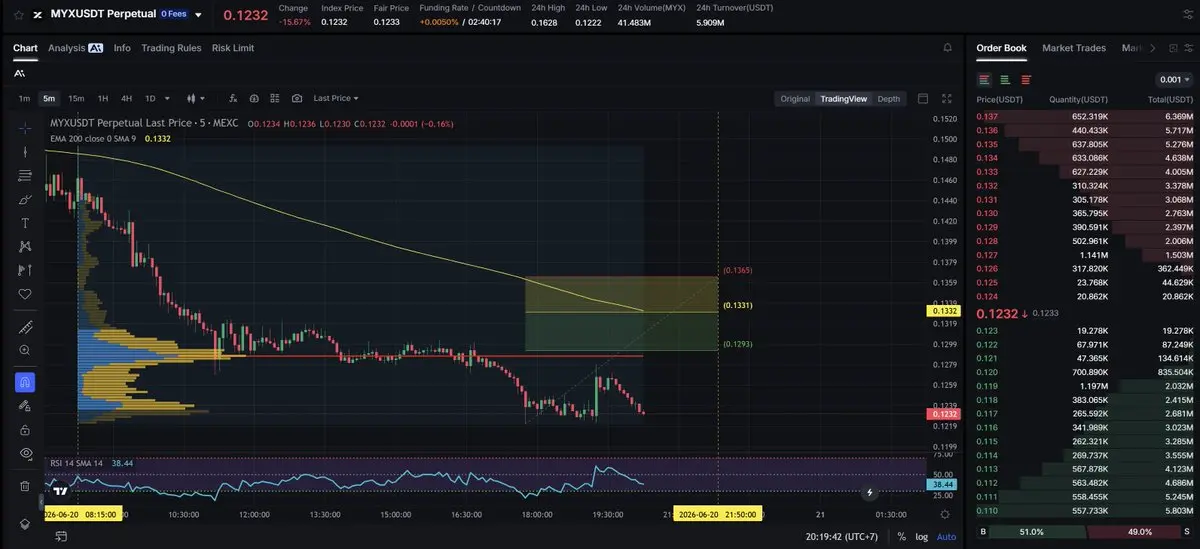The image size is (1200, 549).
Task: Select the forecasting and position tool
Action: [x=25, y=270]
